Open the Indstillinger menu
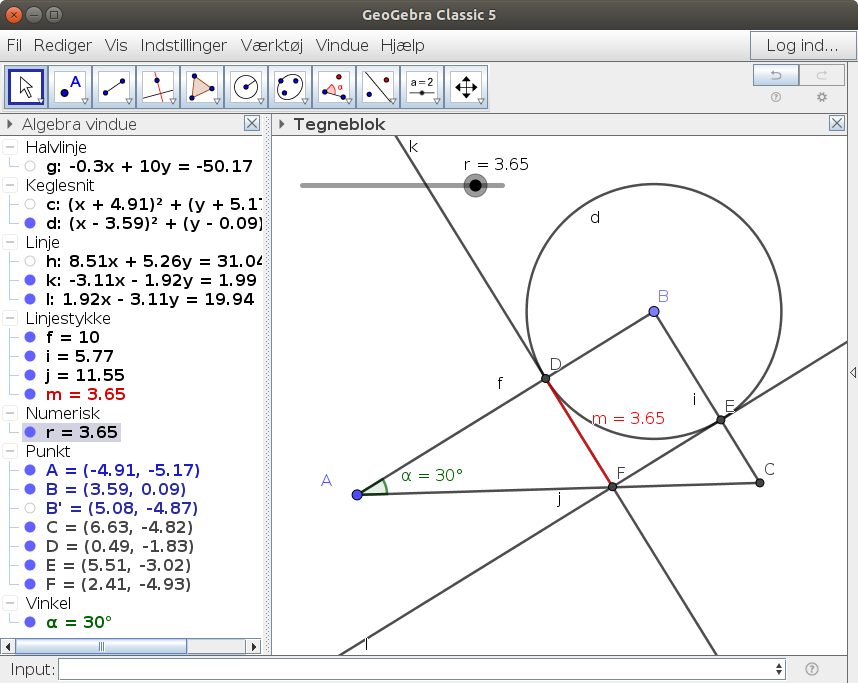 [x=183, y=45]
